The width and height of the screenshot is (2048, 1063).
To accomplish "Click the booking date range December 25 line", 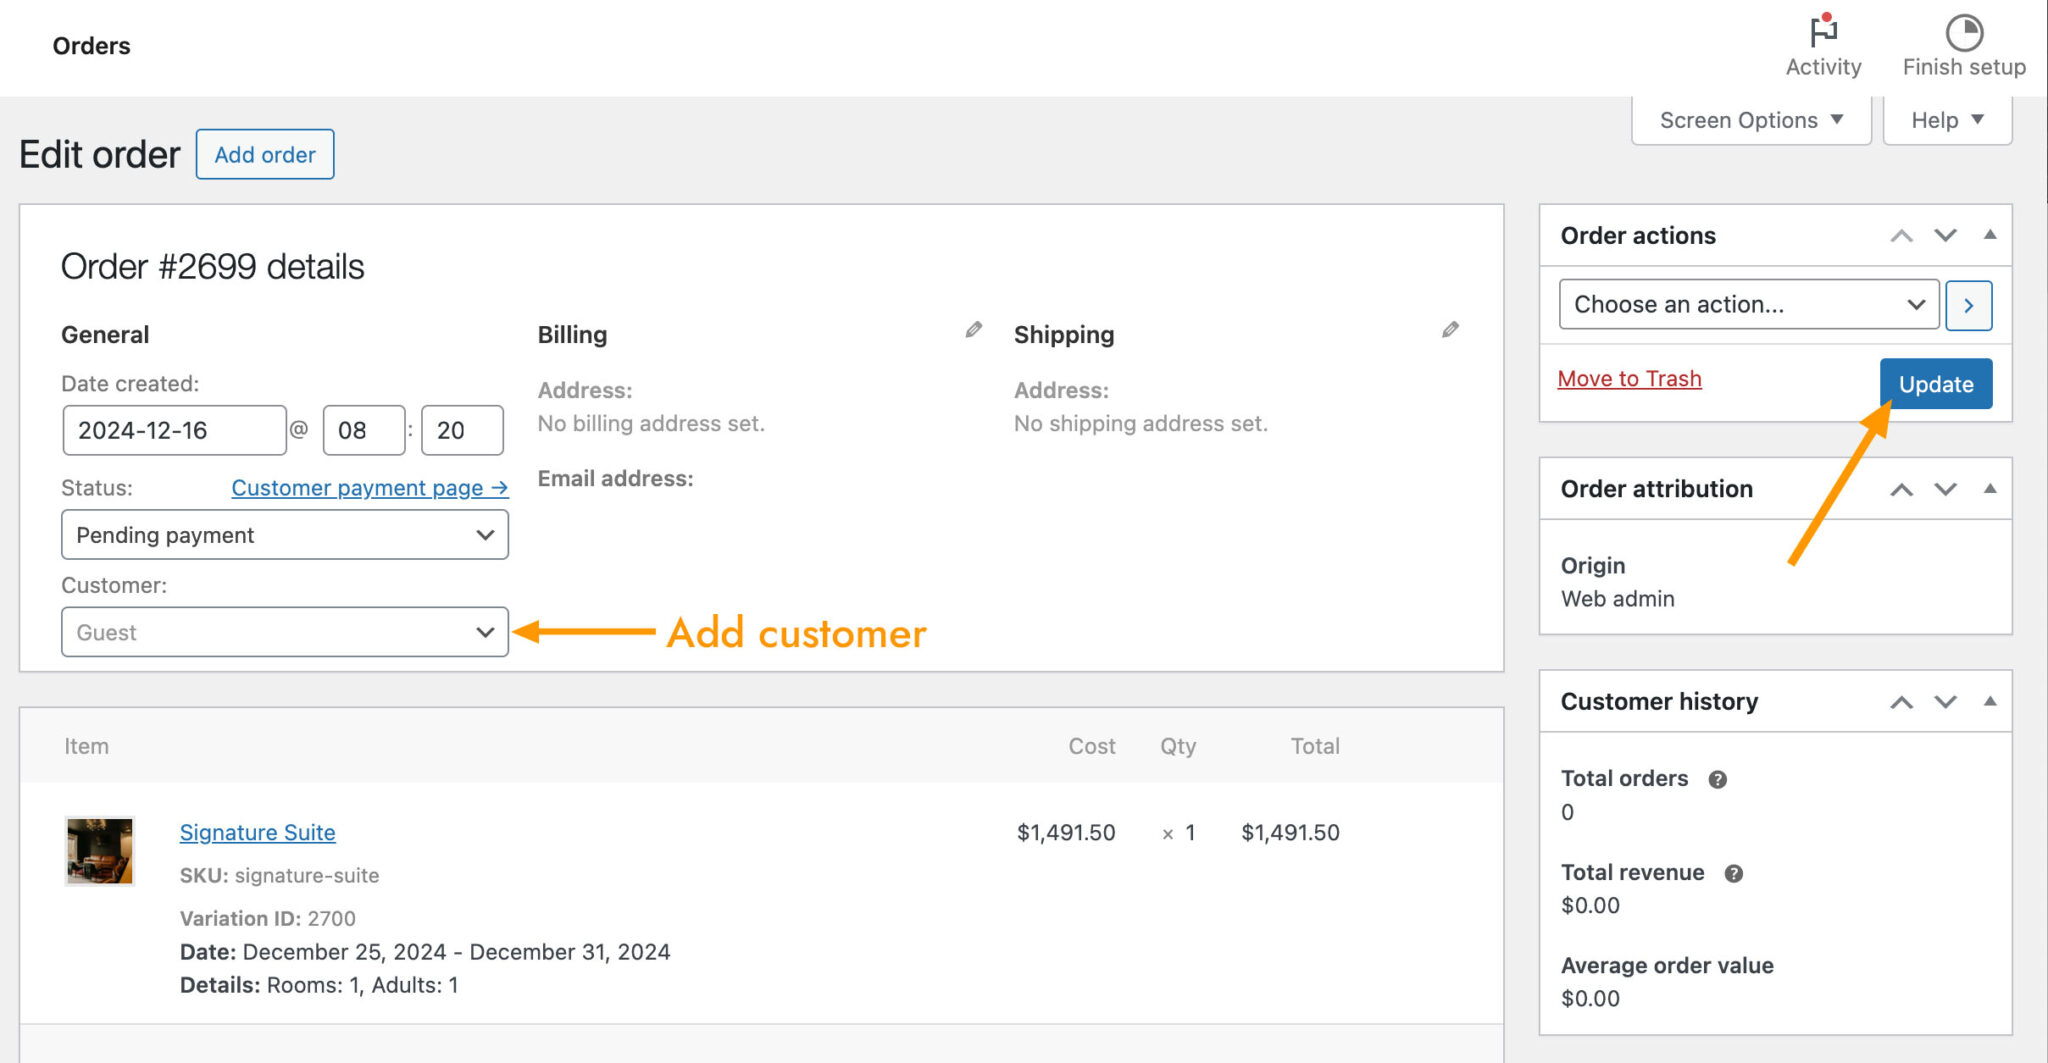I will (x=425, y=952).
